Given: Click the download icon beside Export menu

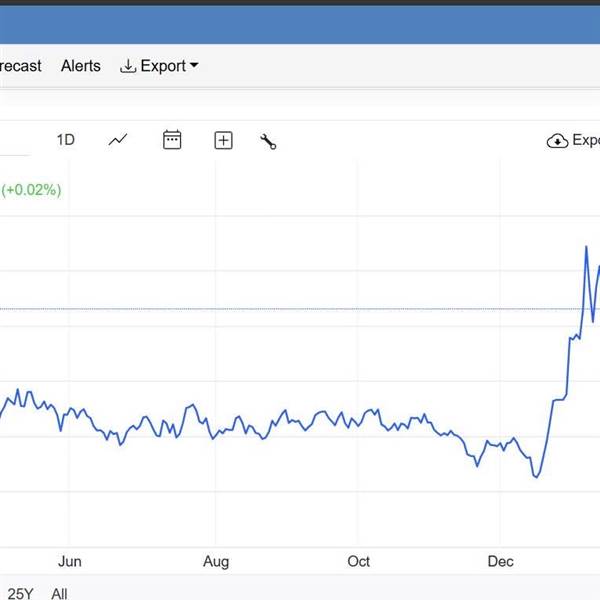Looking at the screenshot, I should click(127, 66).
